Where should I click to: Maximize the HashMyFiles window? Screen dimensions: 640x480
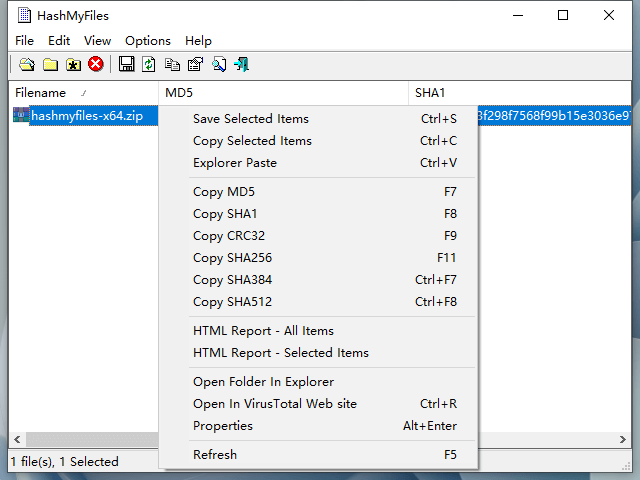(563, 16)
